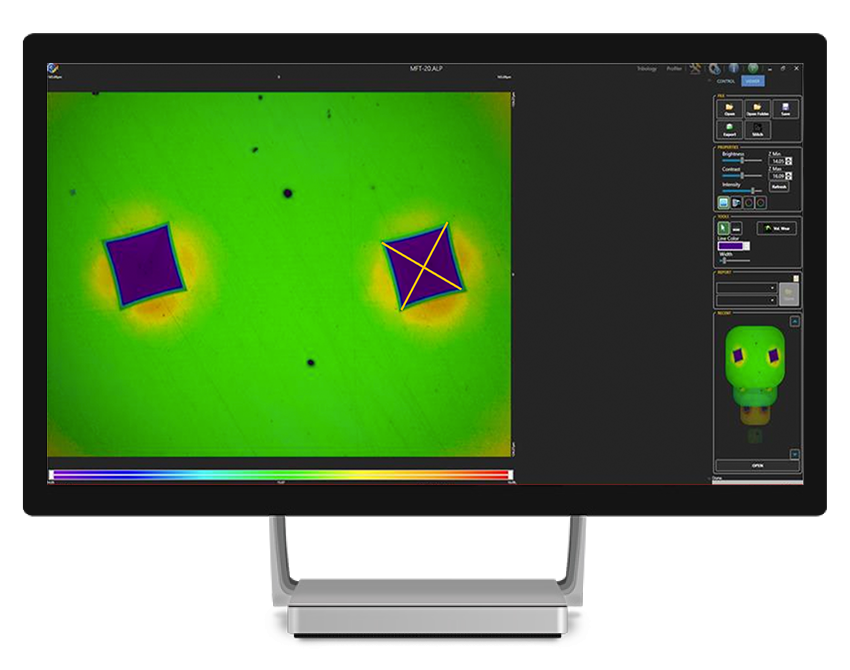Click the Stitch tool icon

pyautogui.click(x=757, y=129)
